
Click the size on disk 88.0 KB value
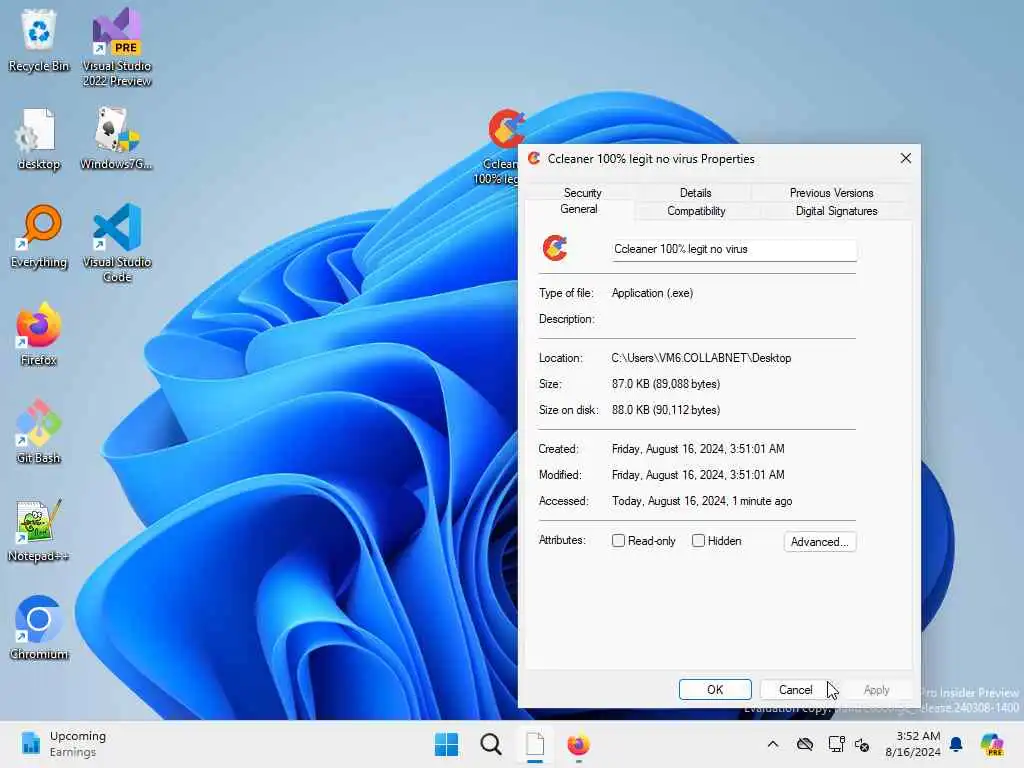666,410
